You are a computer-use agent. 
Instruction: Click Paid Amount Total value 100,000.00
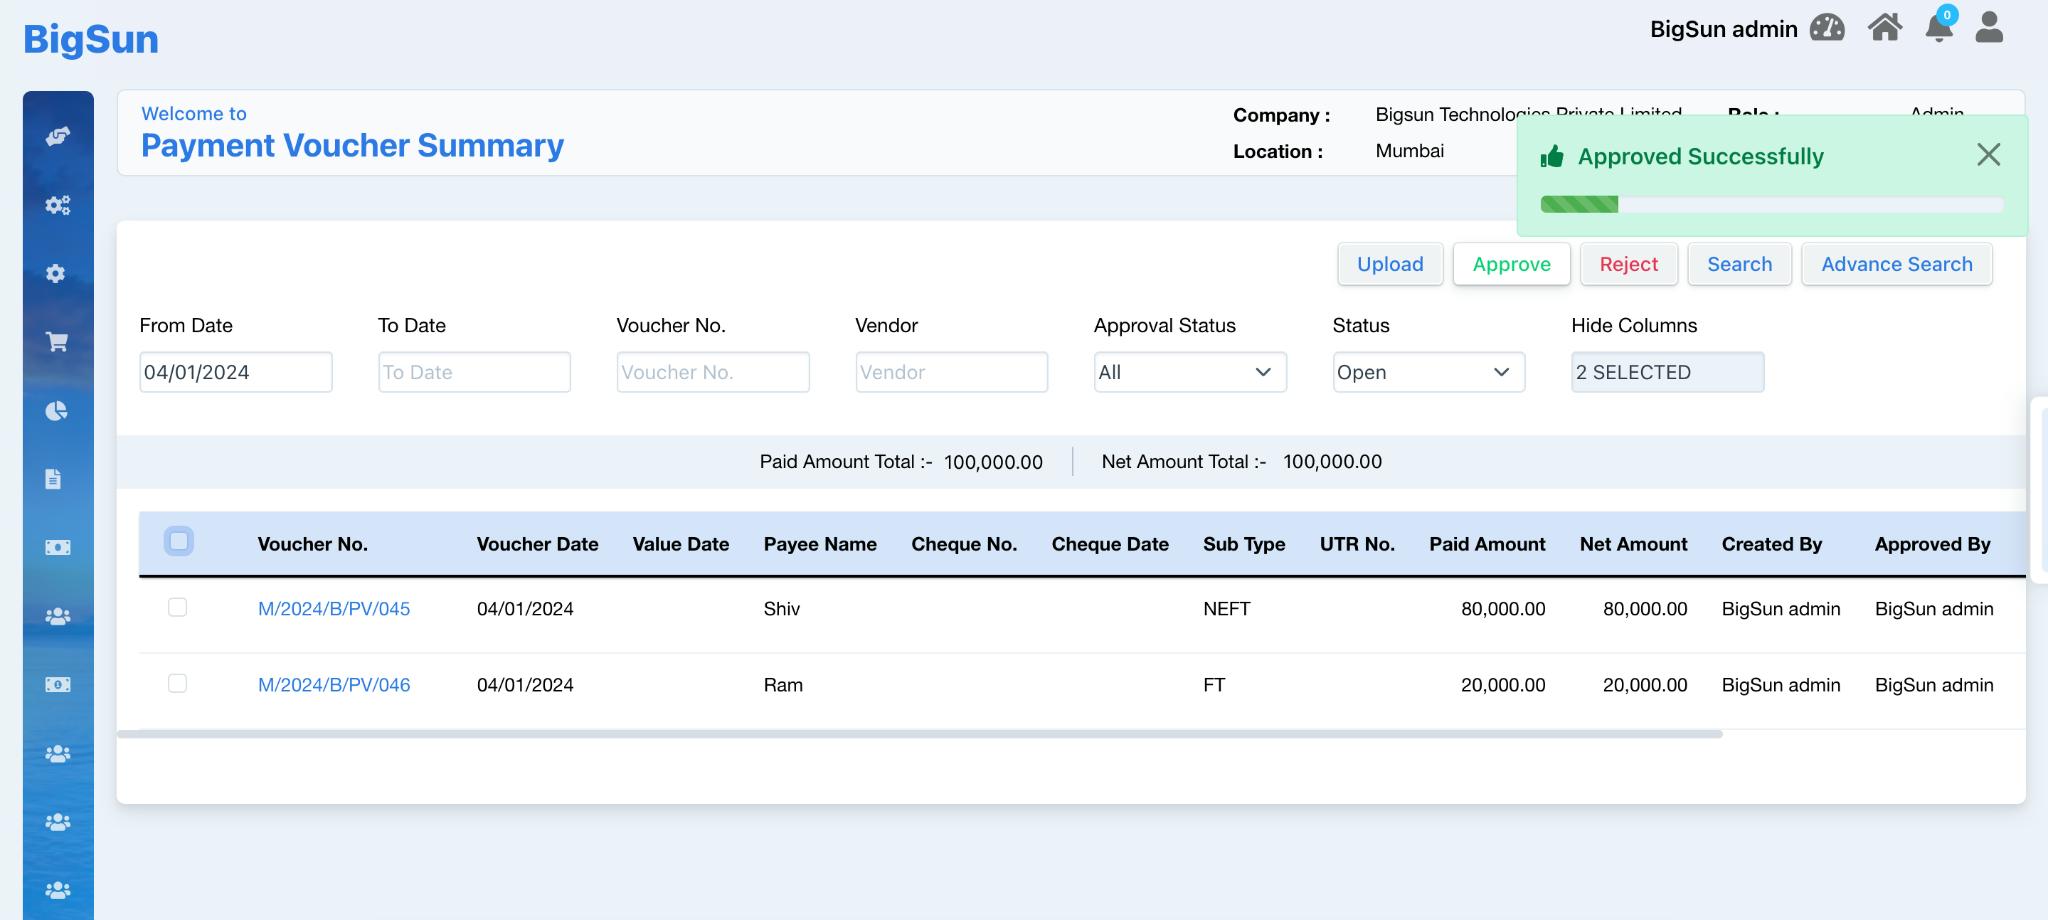coord(993,462)
